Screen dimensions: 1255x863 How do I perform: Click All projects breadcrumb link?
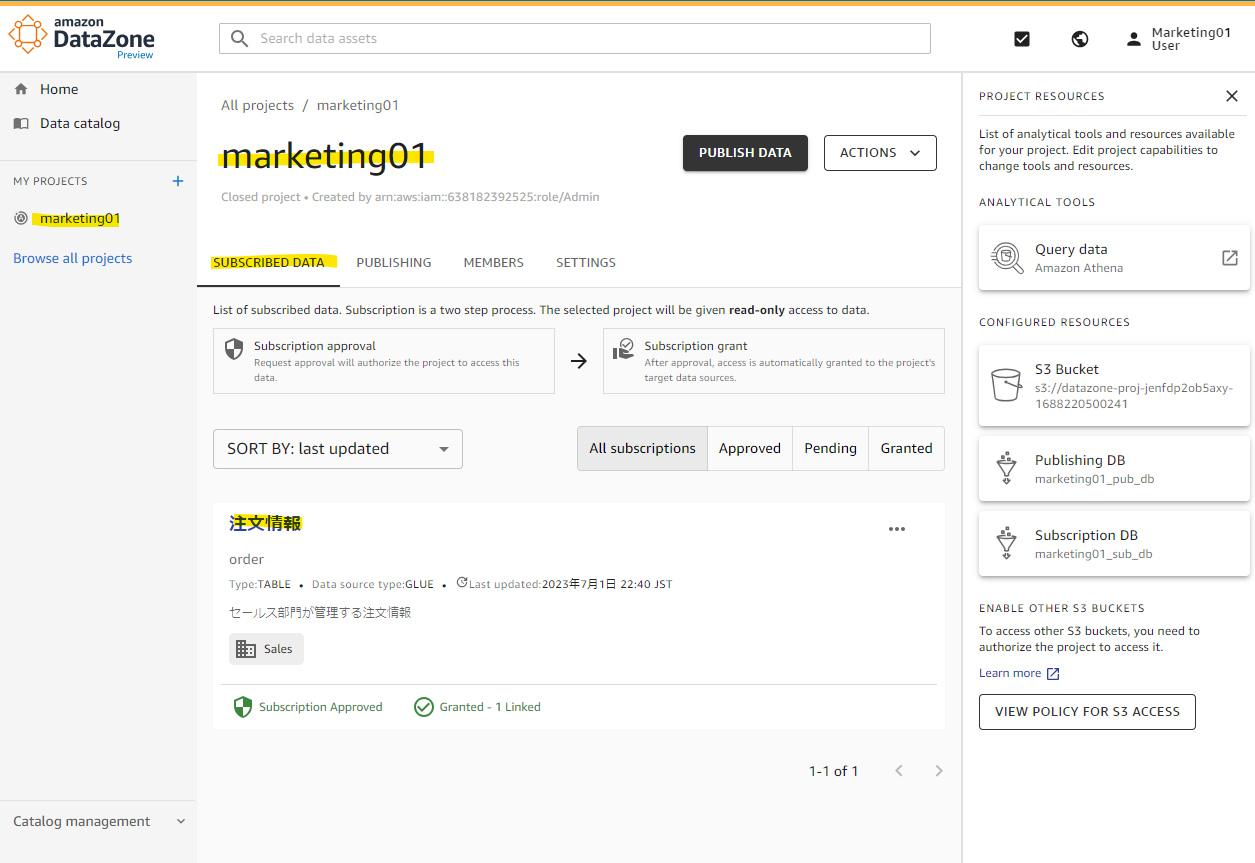pos(258,105)
